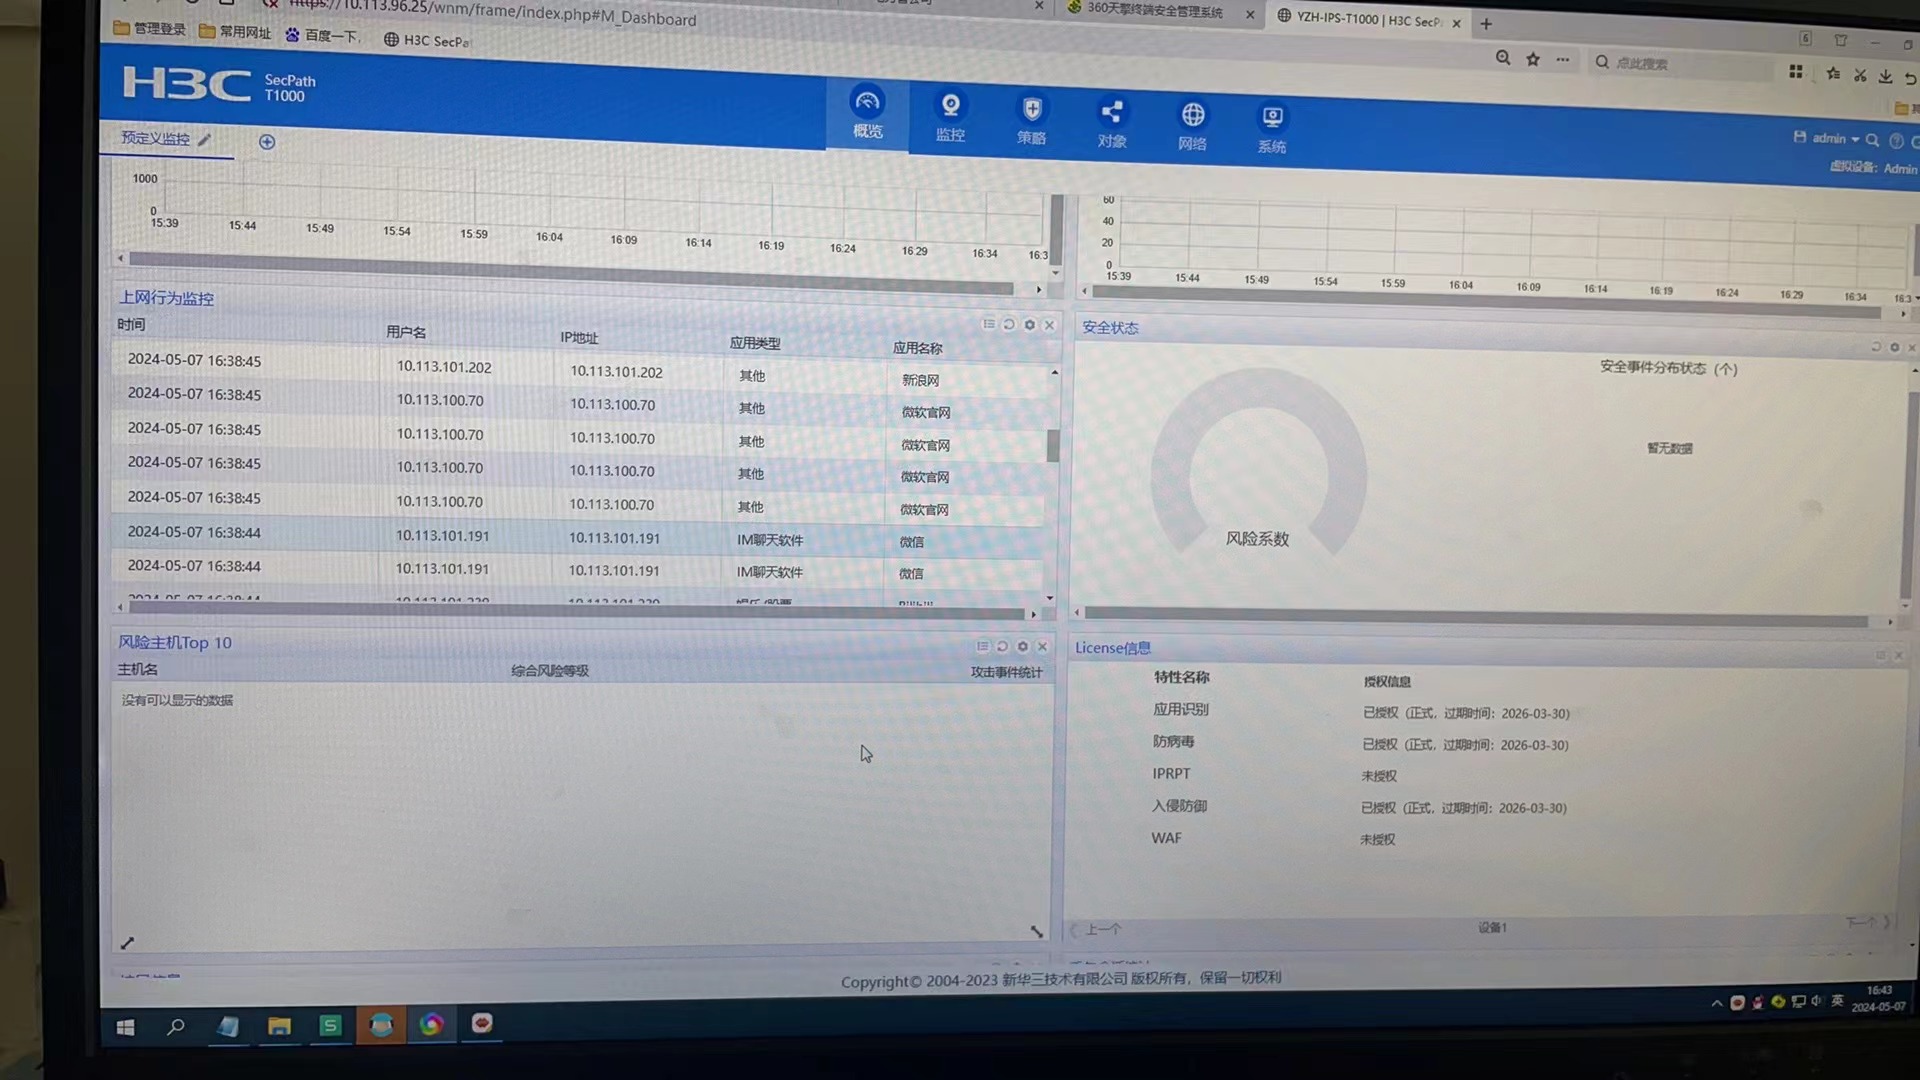This screenshot has height=1080, width=1920.
Task: Add new monitor panel plus icon
Action: pos(267,142)
